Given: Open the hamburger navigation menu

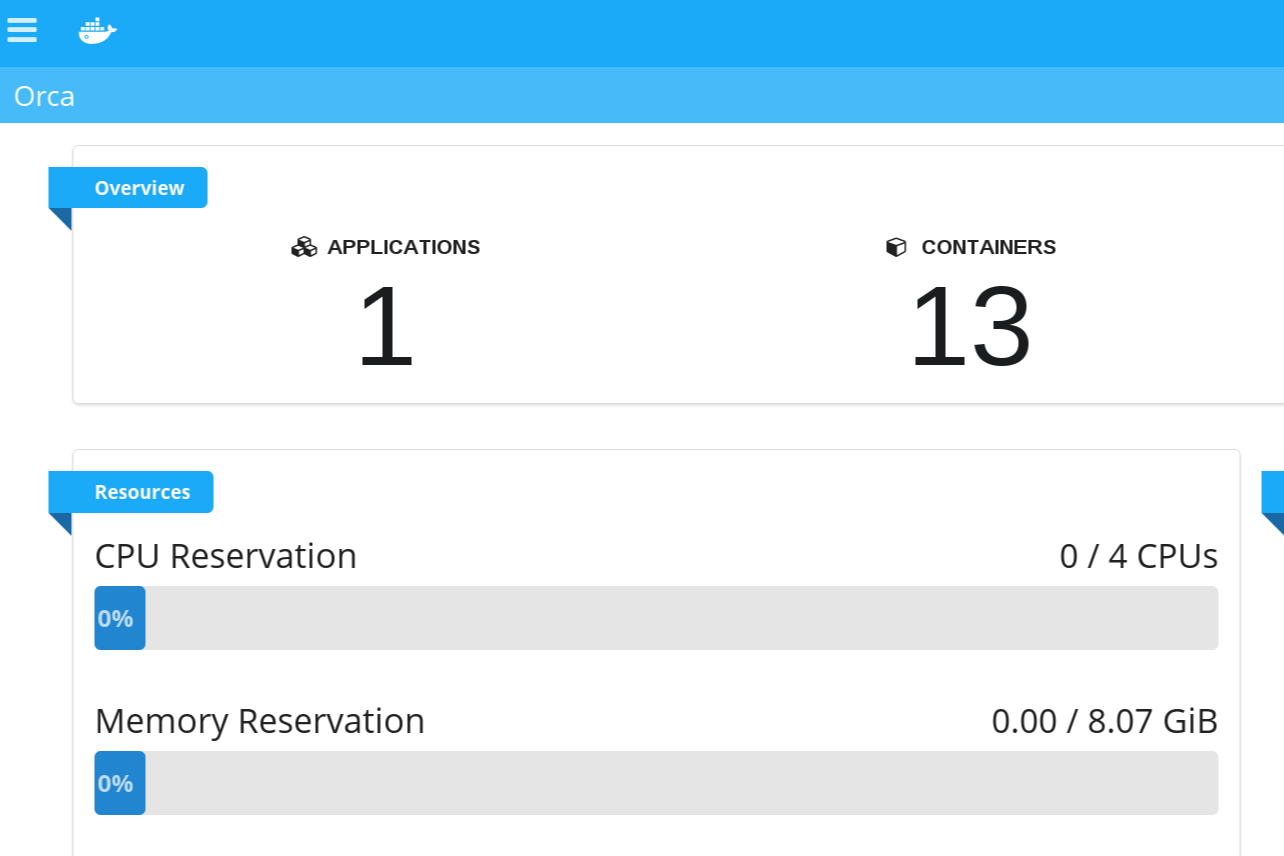Looking at the screenshot, I should pos(22,30).
